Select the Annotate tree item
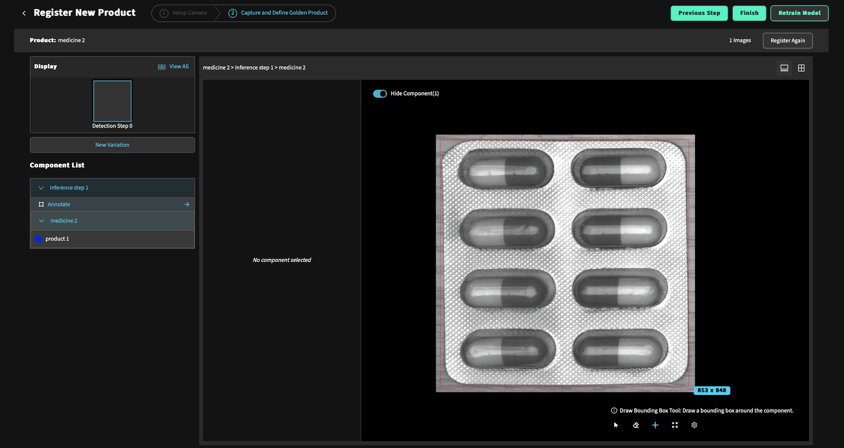Image resolution: width=844 pixels, height=448 pixels. tap(59, 204)
